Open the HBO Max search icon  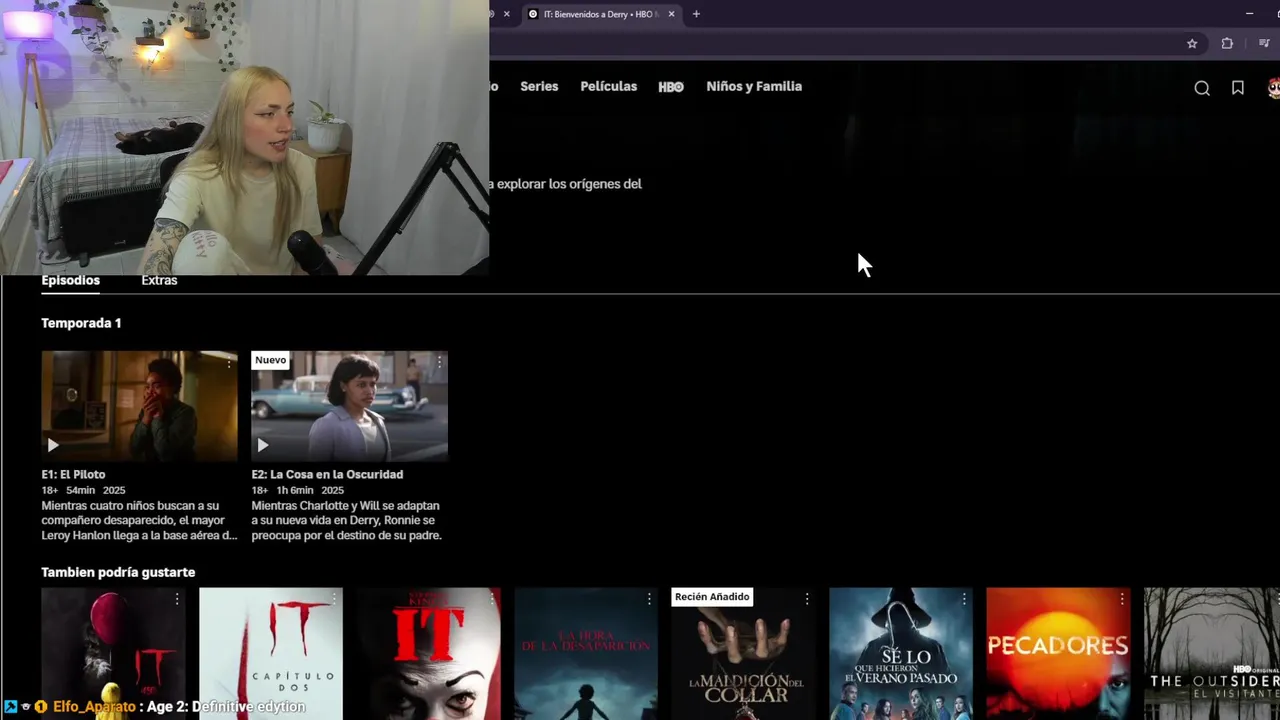tap(1202, 88)
